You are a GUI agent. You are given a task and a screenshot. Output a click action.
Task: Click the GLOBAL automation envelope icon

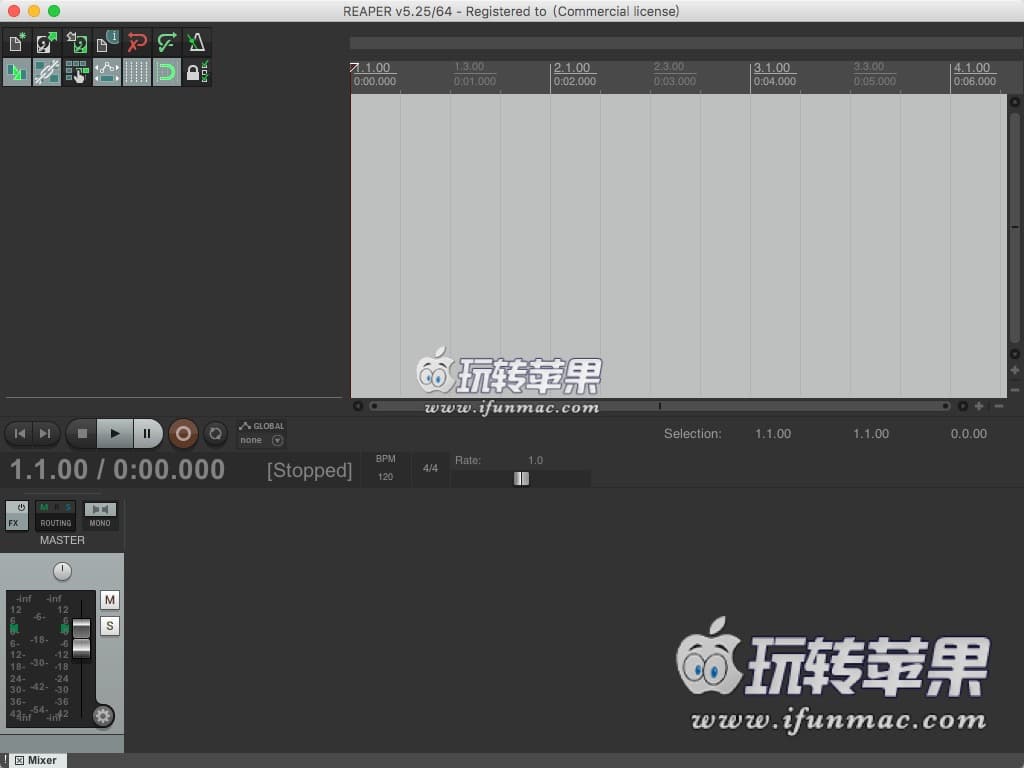(245, 426)
